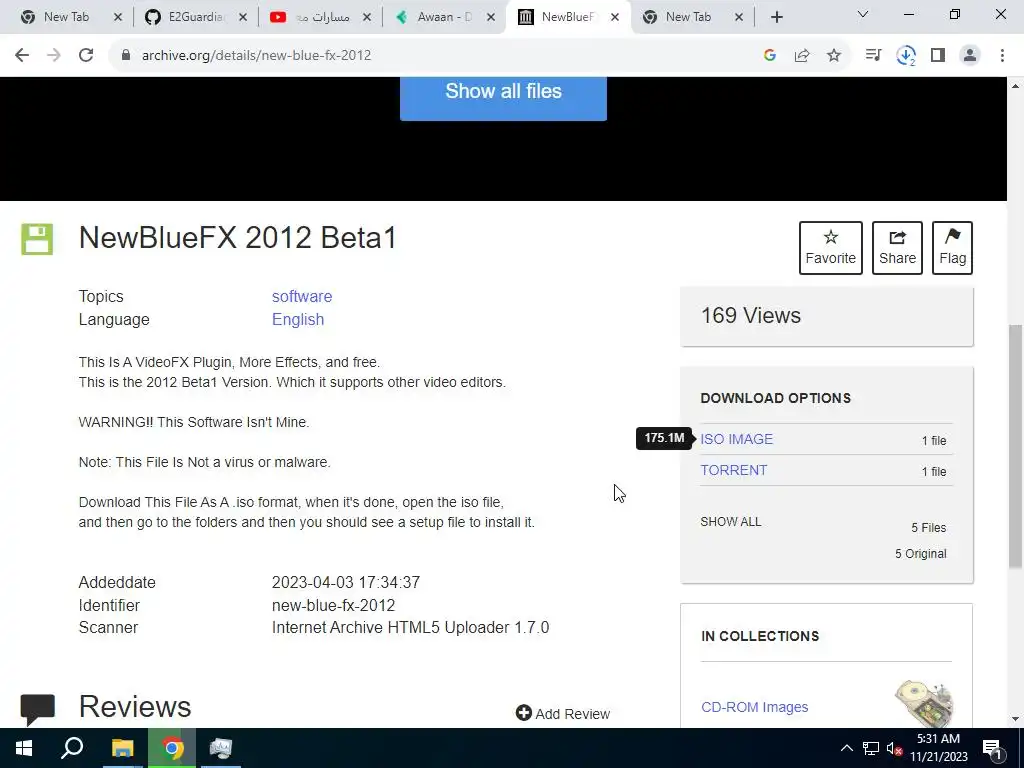Image resolution: width=1024 pixels, height=768 pixels.
Task: Toggle Chrome side panel
Action: pyautogui.click(x=938, y=56)
